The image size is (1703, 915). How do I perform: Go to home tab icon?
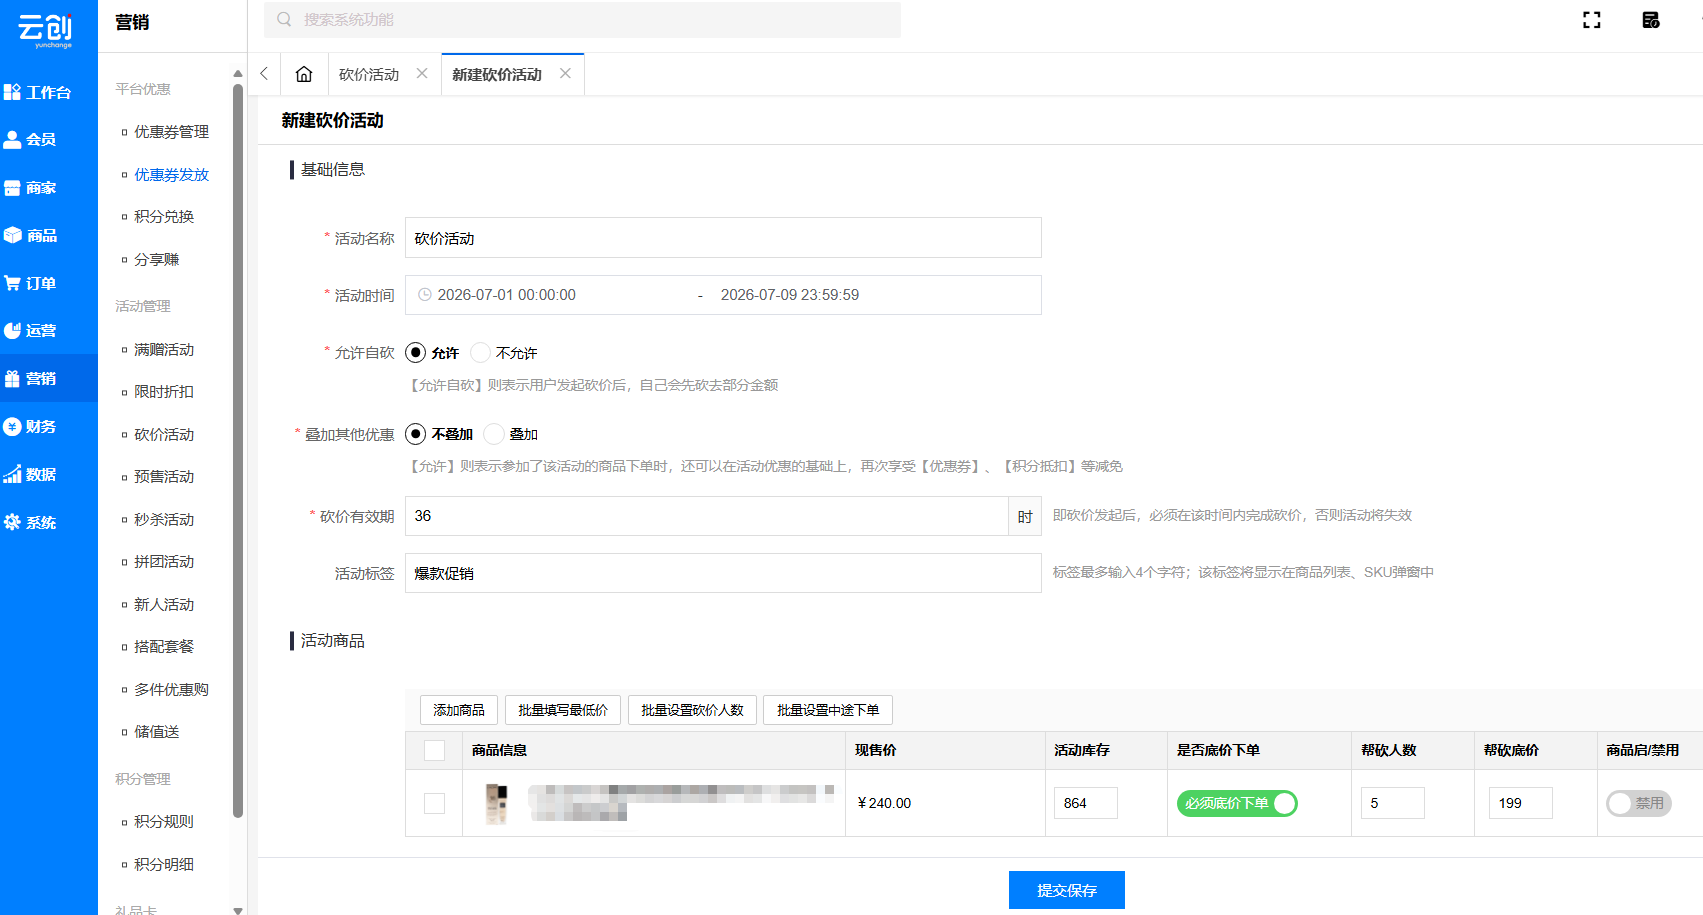click(x=304, y=74)
